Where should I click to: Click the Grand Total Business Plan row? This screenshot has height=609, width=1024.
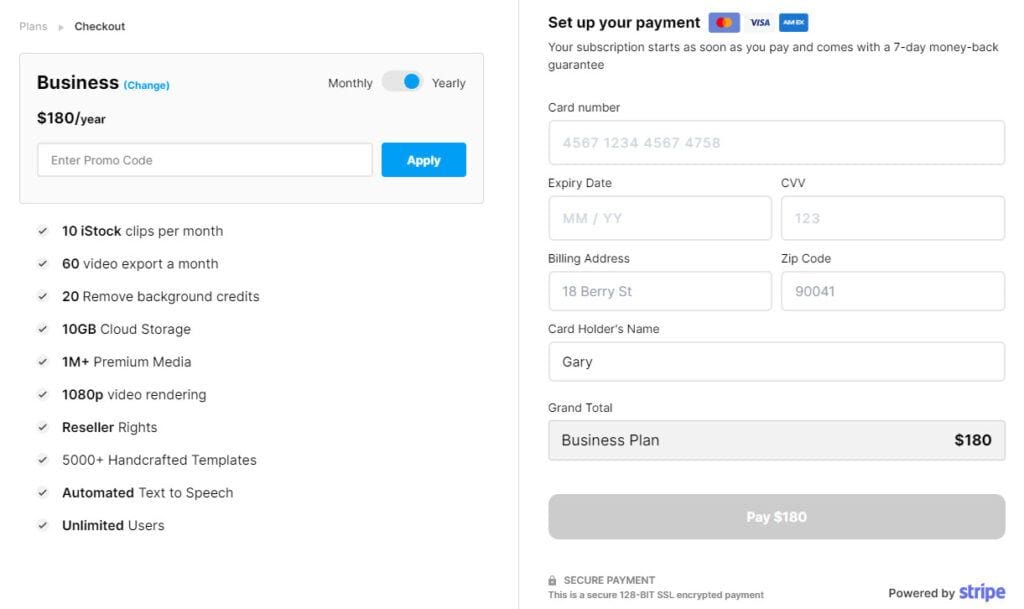click(x=776, y=440)
